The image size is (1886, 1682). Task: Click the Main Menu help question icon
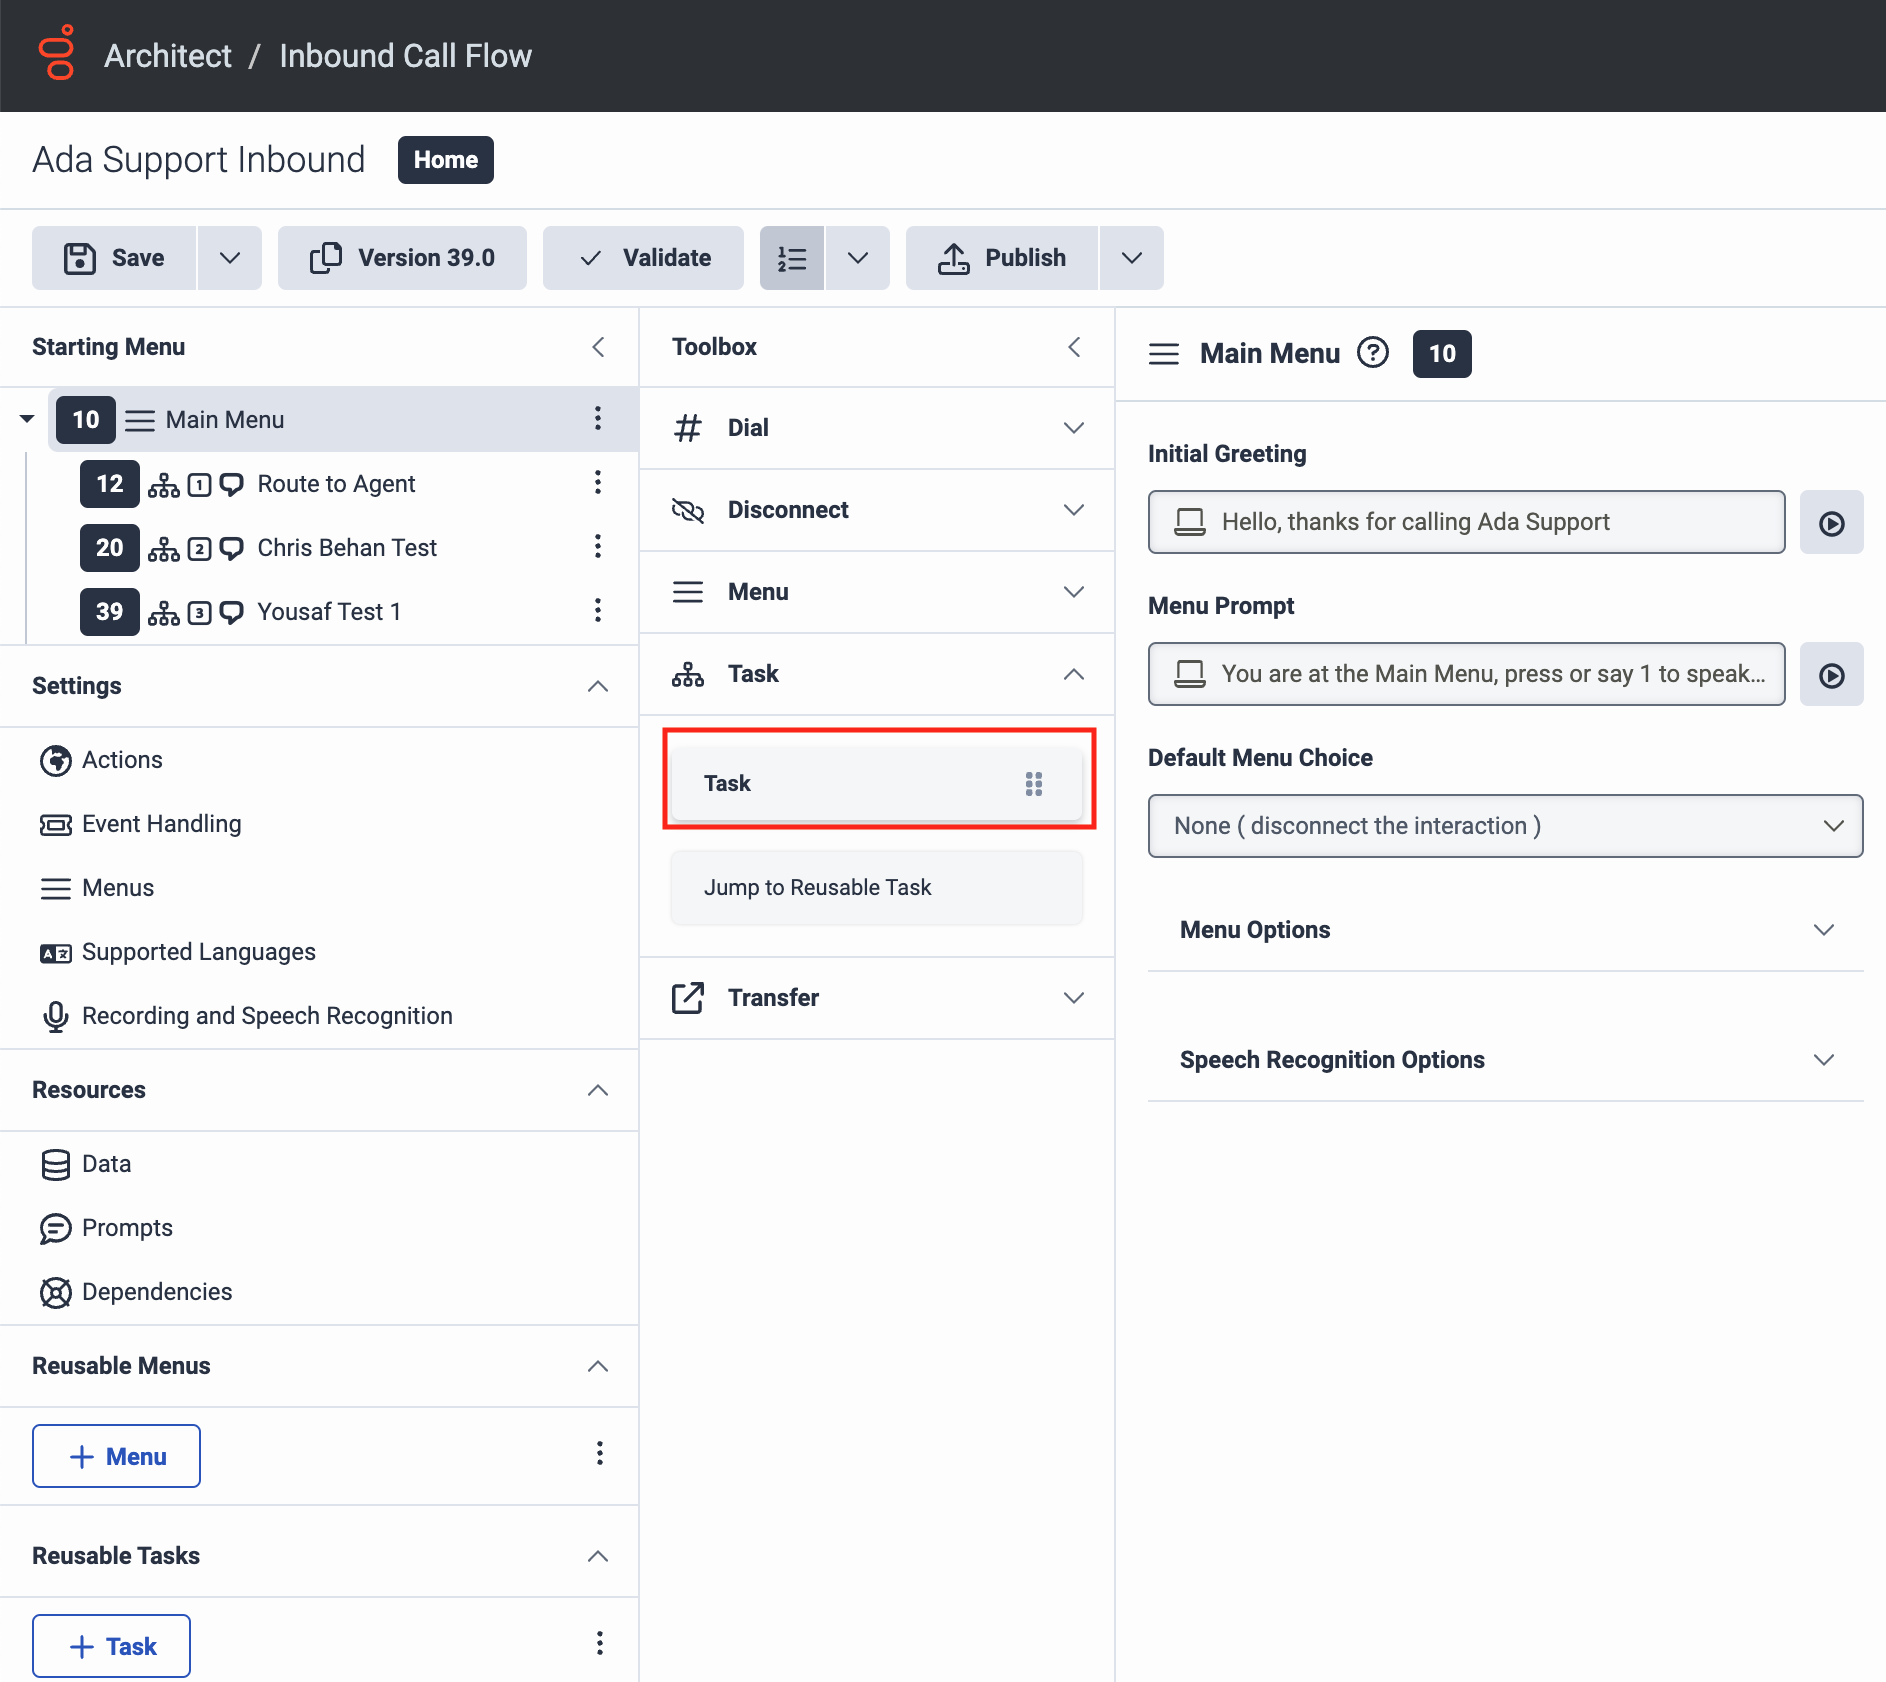click(x=1372, y=353)
